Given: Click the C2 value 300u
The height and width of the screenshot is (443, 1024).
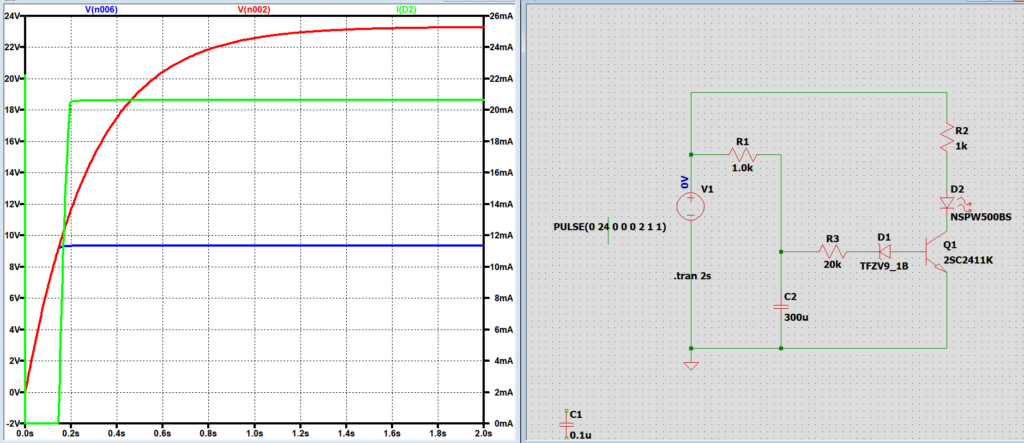Looking at the screenshot, I should 795,318.
